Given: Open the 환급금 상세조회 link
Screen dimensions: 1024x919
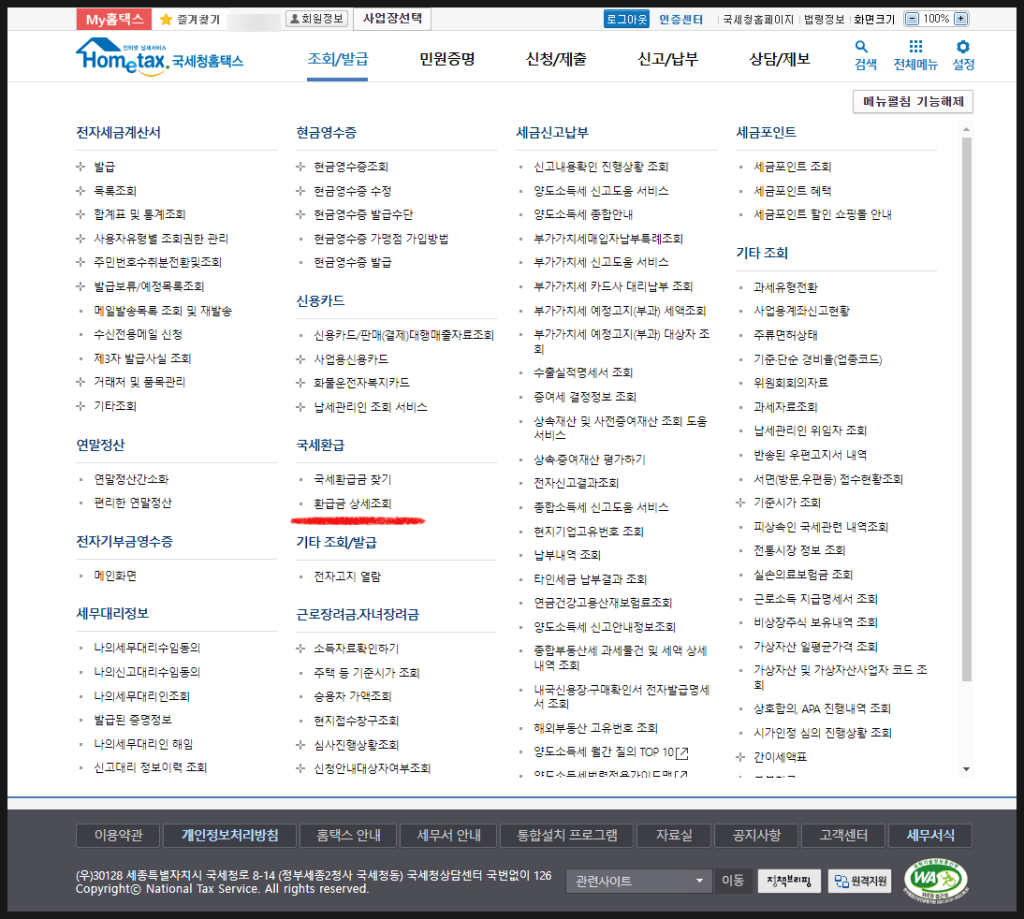Looking at the screenshot, I should coord(352,504).
